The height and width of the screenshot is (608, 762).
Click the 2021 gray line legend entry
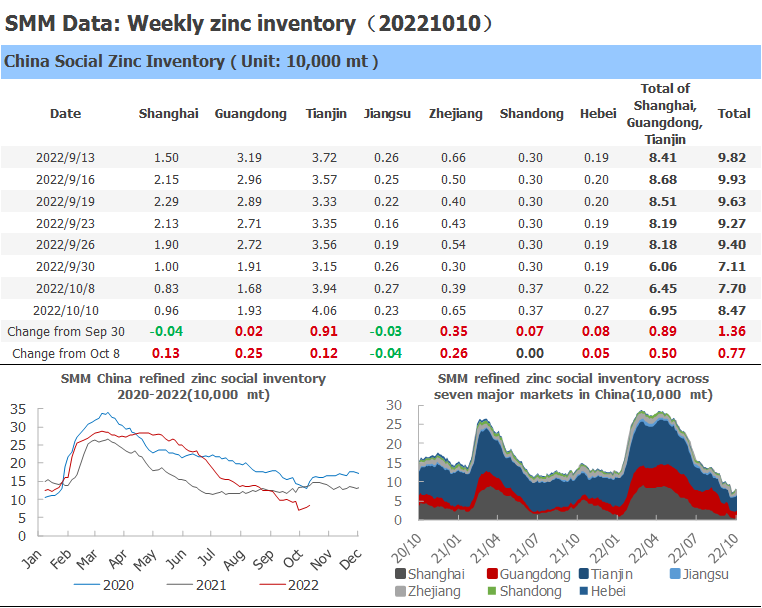196,585
